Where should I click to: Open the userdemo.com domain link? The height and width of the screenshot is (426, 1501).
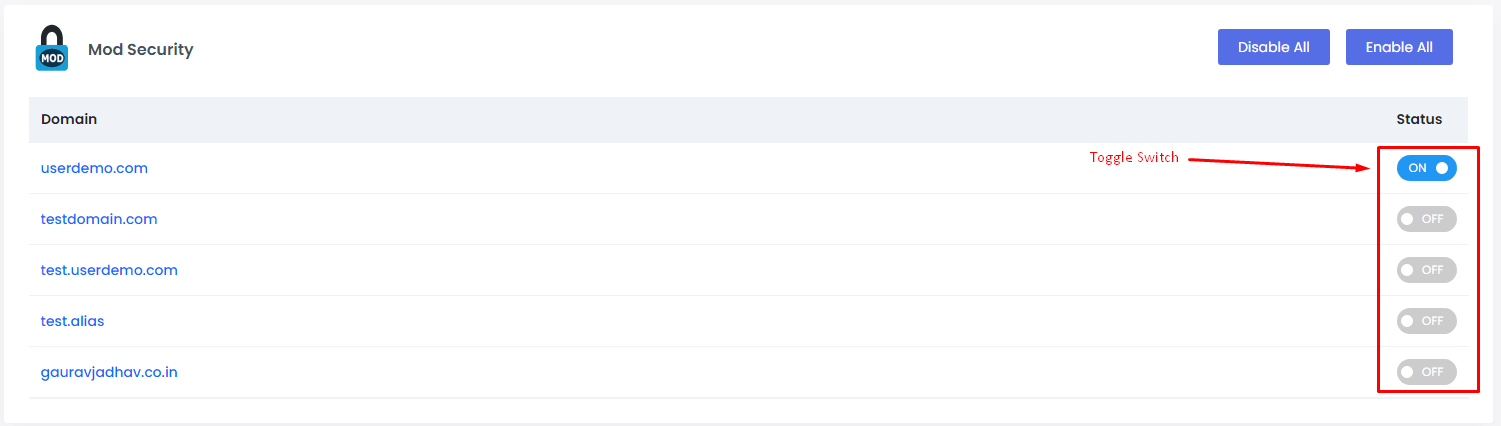click(94, 168)
